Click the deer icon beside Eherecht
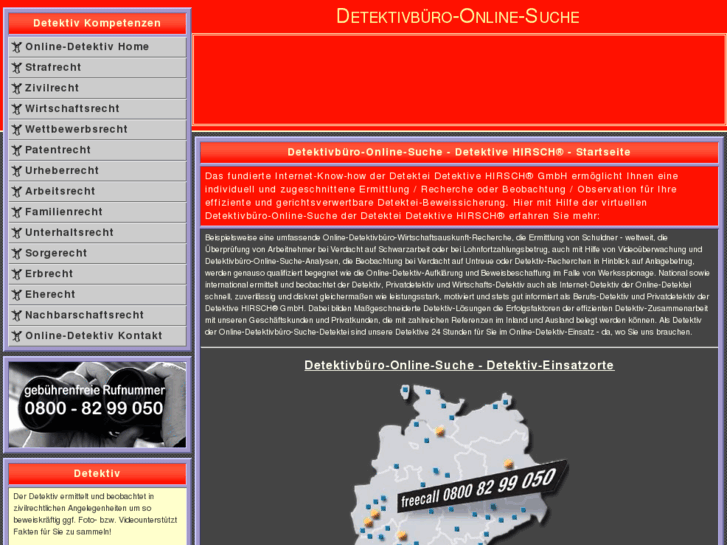The width and height of the screenshot is (727, 545). (17, 295)
